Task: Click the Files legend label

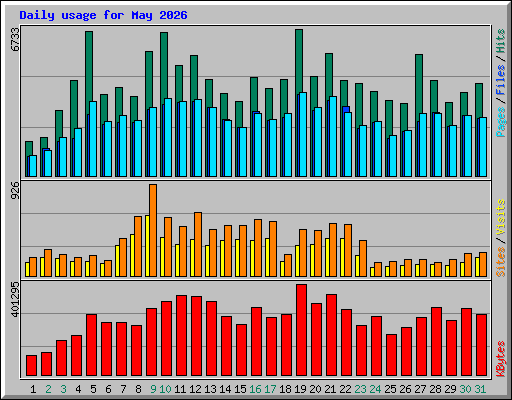Action: click(x=501, y=80)
